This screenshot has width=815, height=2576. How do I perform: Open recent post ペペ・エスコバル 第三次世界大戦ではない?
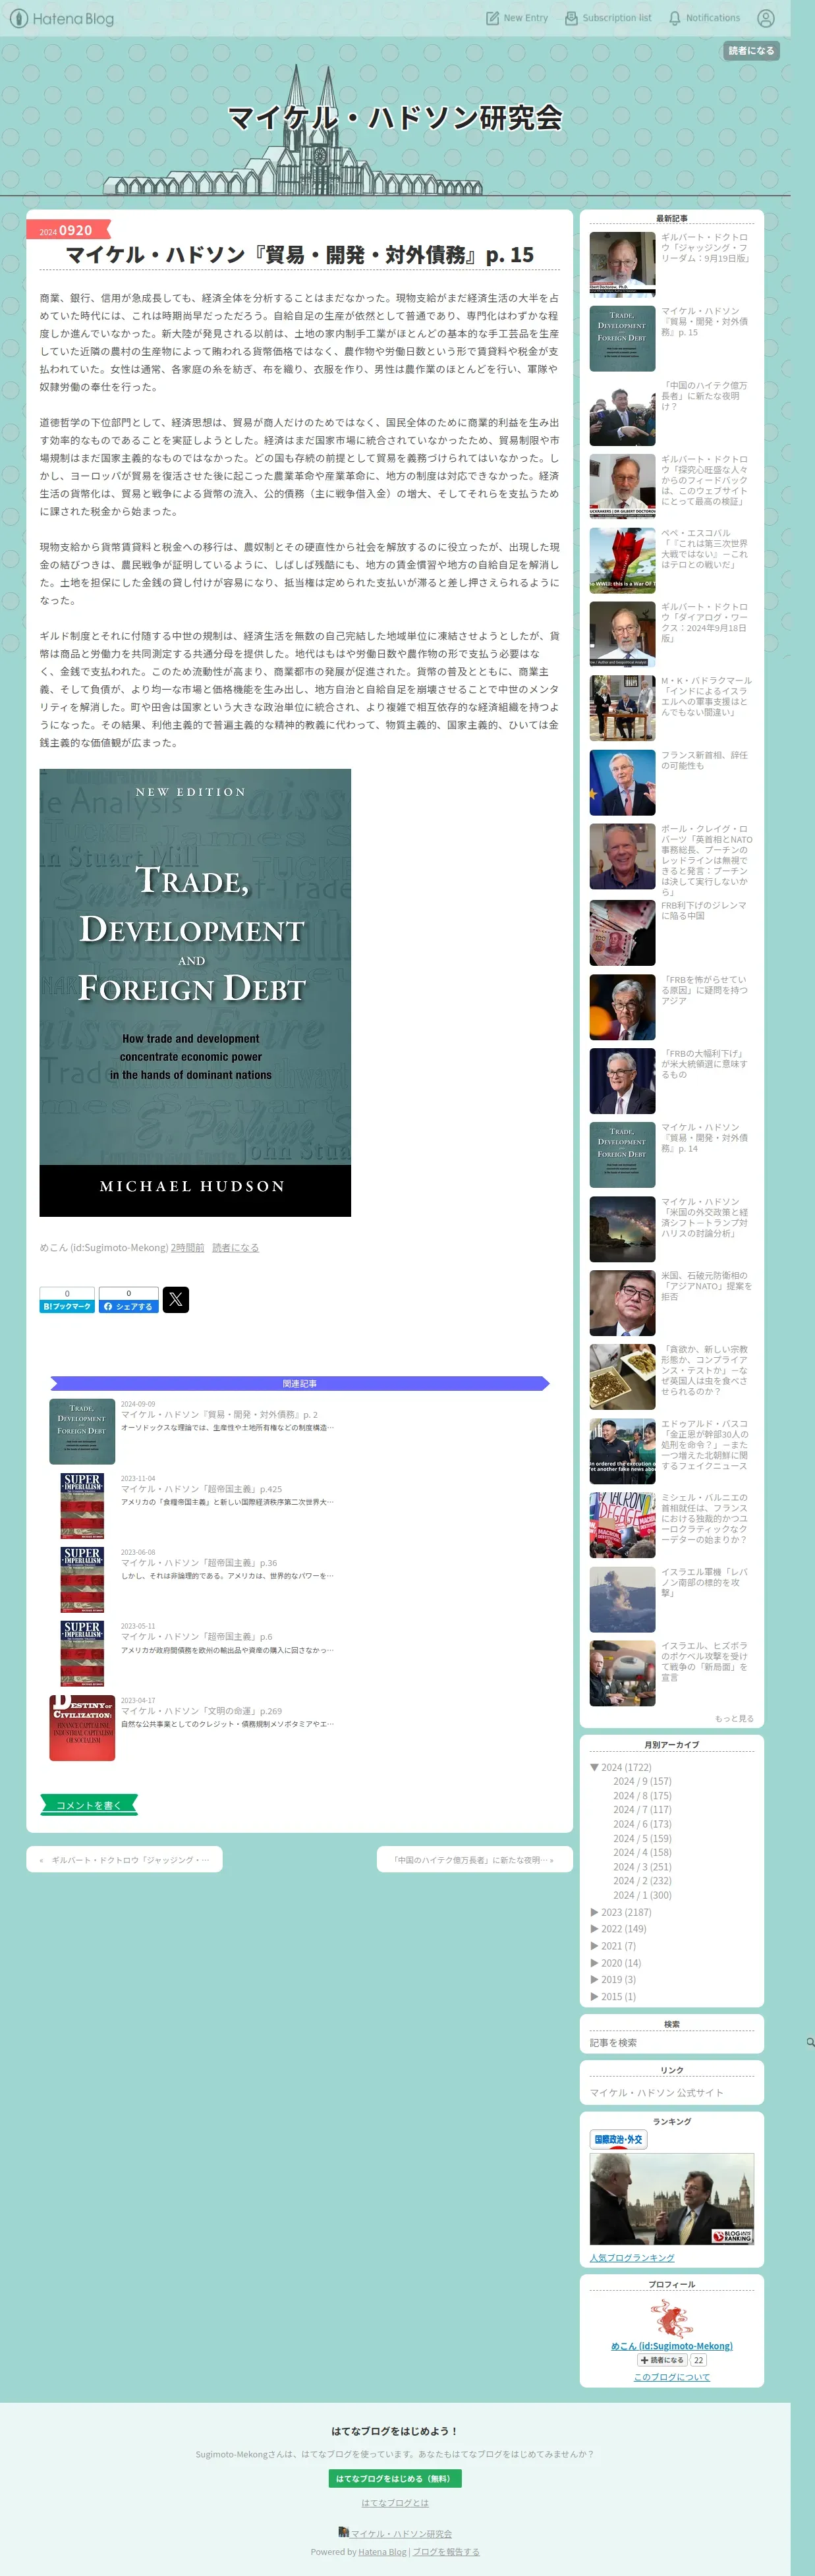click(704, 549)
